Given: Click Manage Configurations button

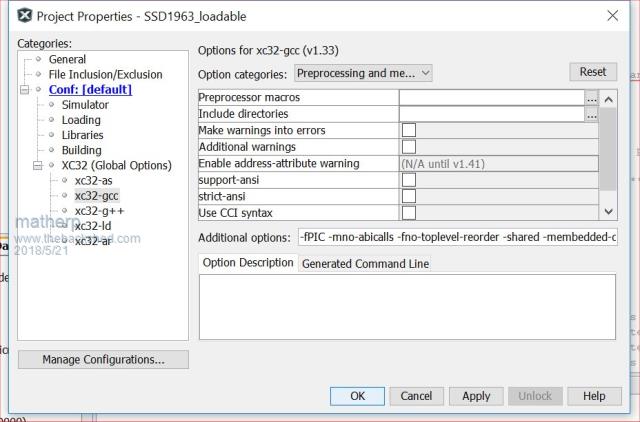Looking at the screenshot, I should pos(103,360).
